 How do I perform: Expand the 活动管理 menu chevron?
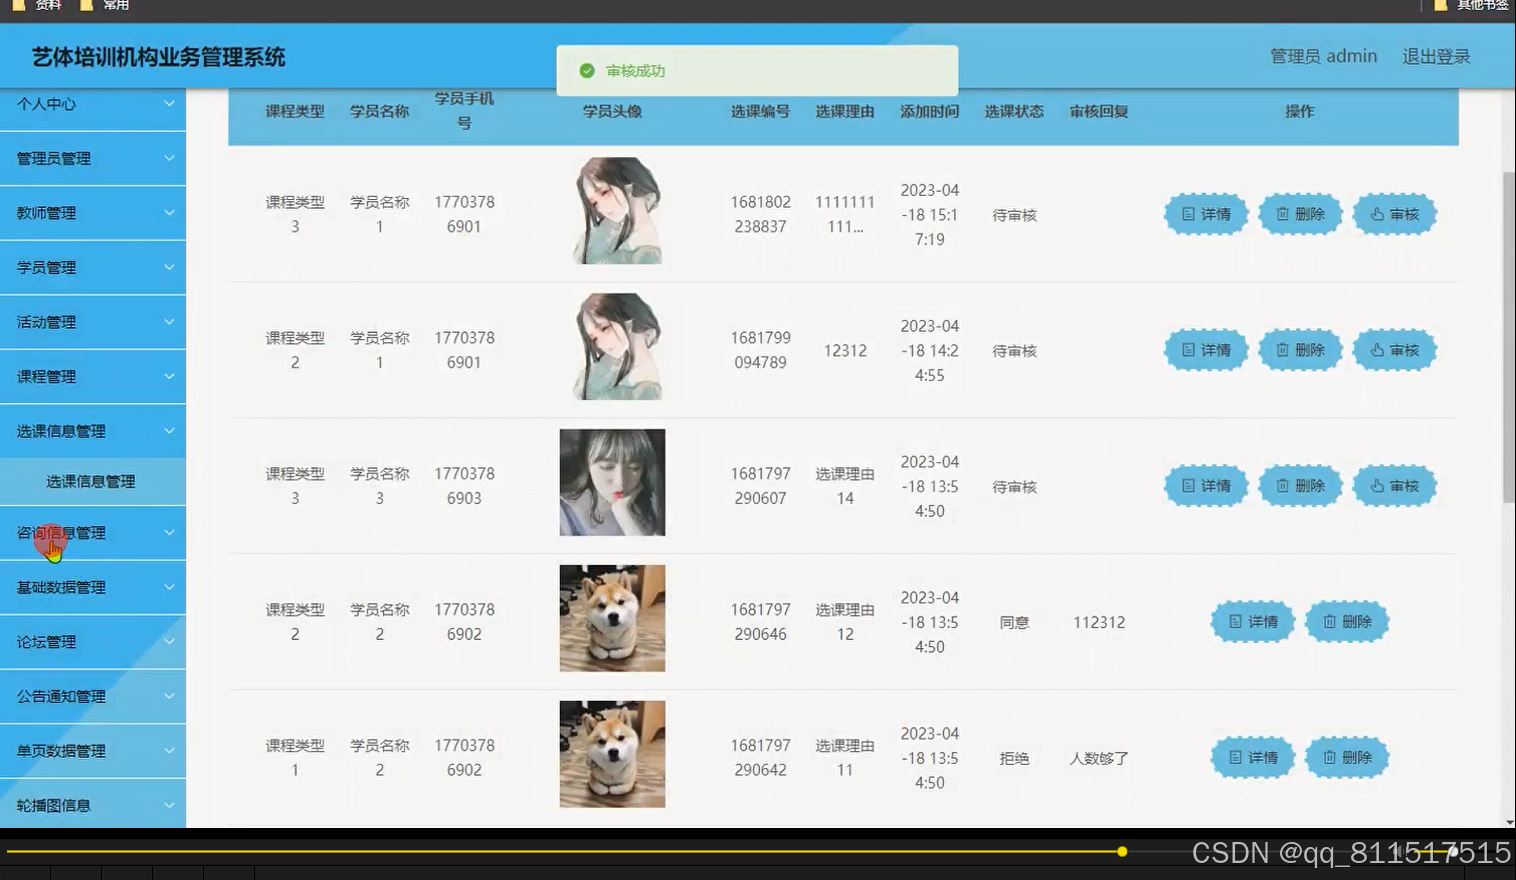[x=169, y=322]
